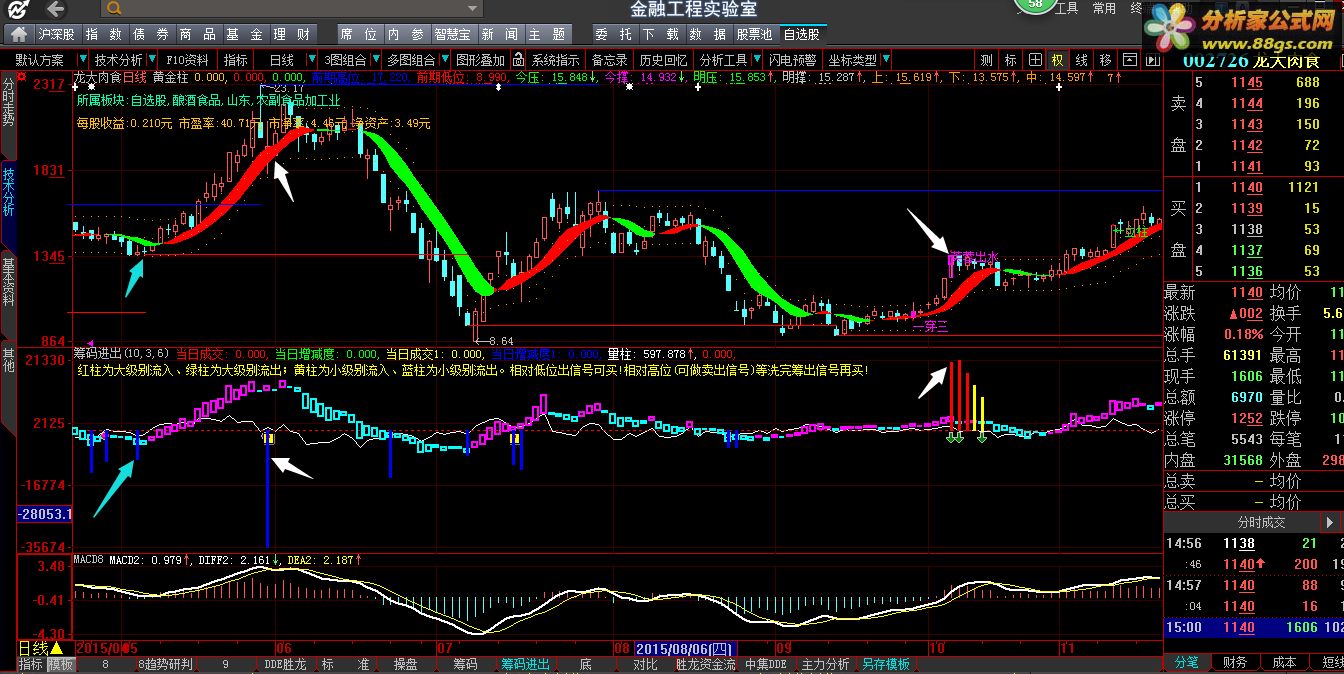This screenshot has width=1344, height=674.
Task: Click the 2015/08/06 date marker on timeline
Action: tap(685, 648)
